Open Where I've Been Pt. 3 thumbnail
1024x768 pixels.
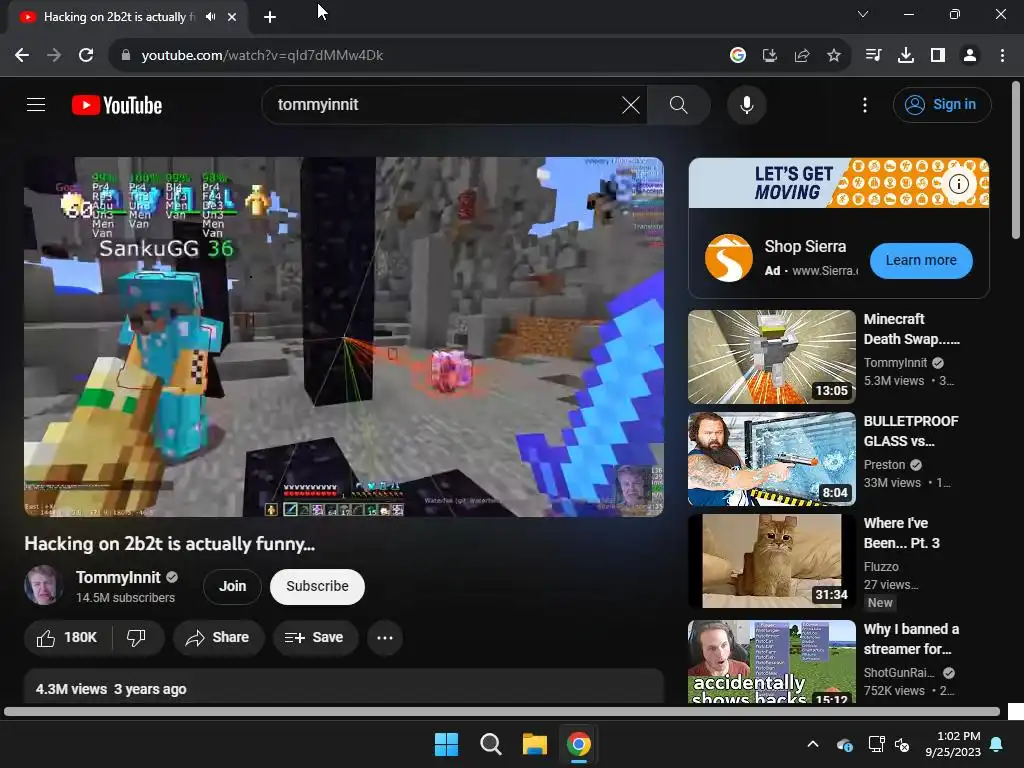pyautogui.click(x=771, y=560)
